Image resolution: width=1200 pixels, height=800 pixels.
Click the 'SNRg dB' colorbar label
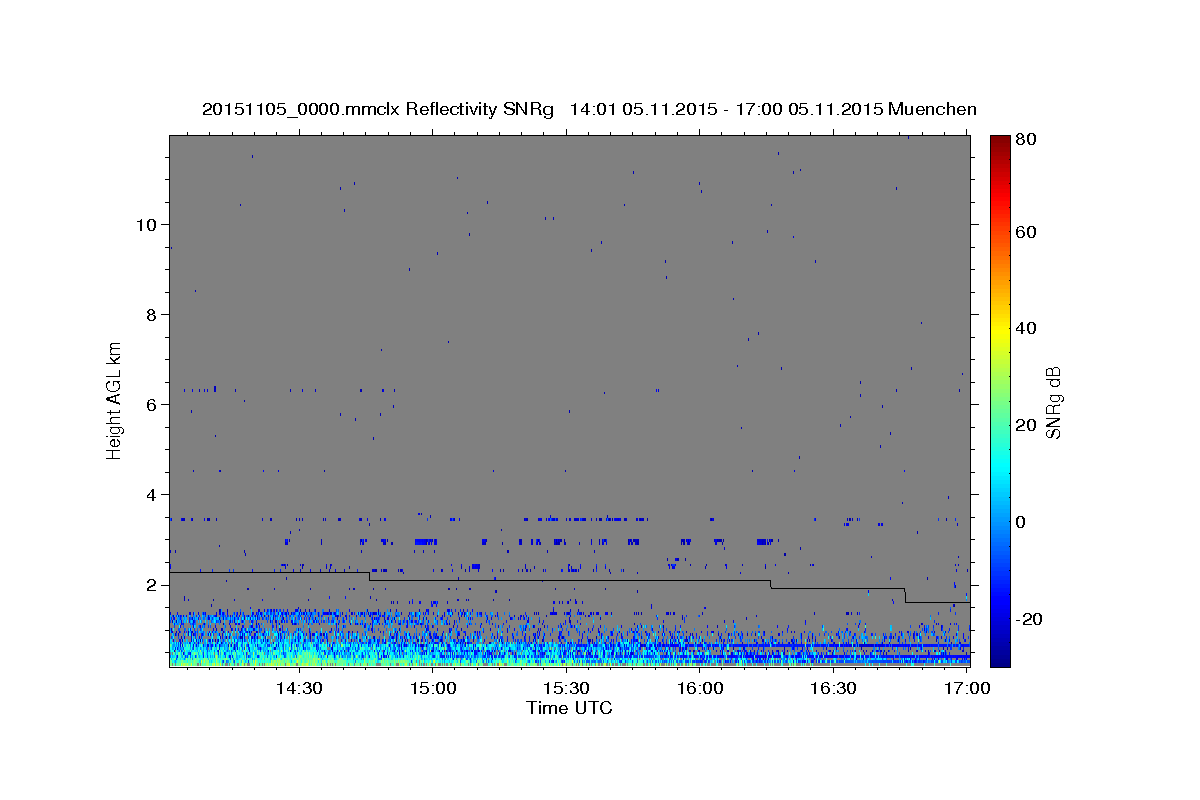(x=1052, y=402)
